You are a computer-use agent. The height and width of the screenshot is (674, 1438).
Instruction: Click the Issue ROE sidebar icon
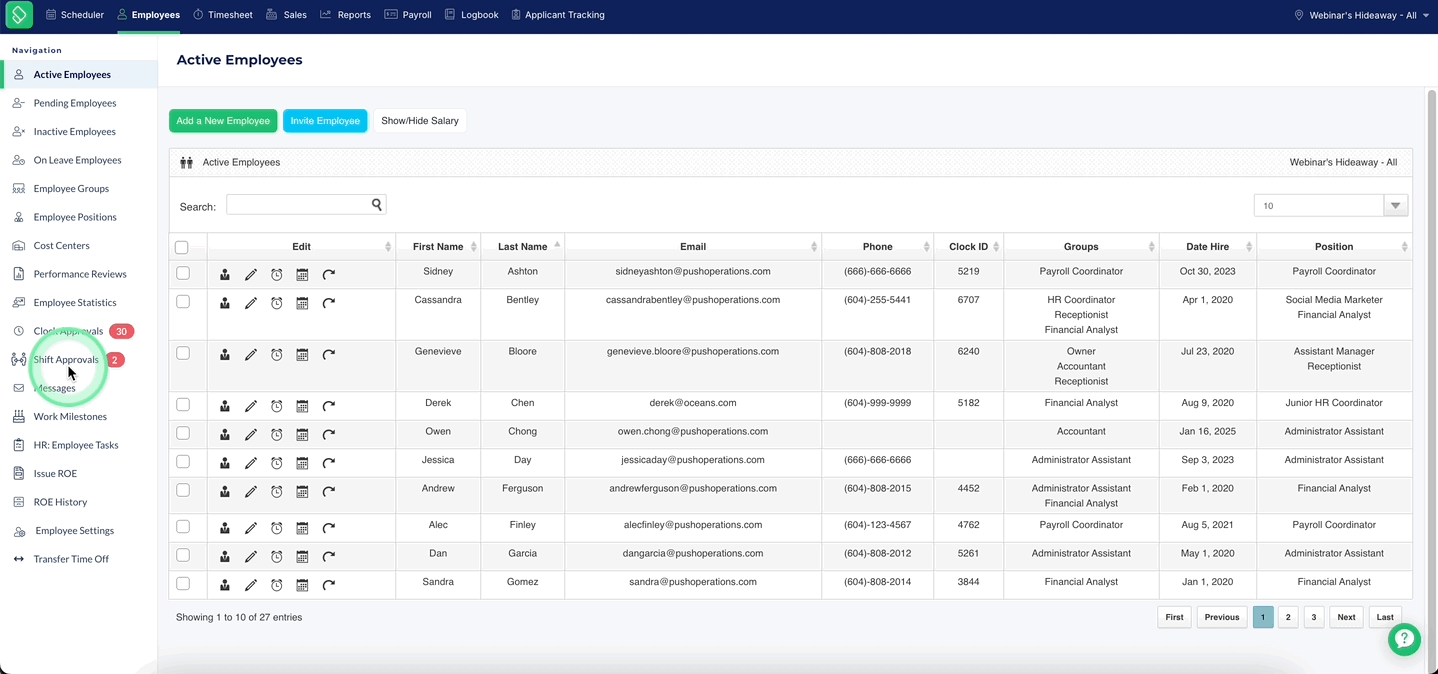(x=19, y=473)
